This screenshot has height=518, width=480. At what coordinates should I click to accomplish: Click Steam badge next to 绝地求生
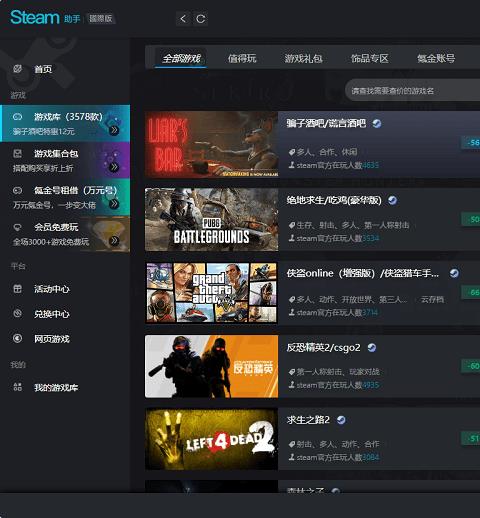pyautogui.click(x=393, y=200)
